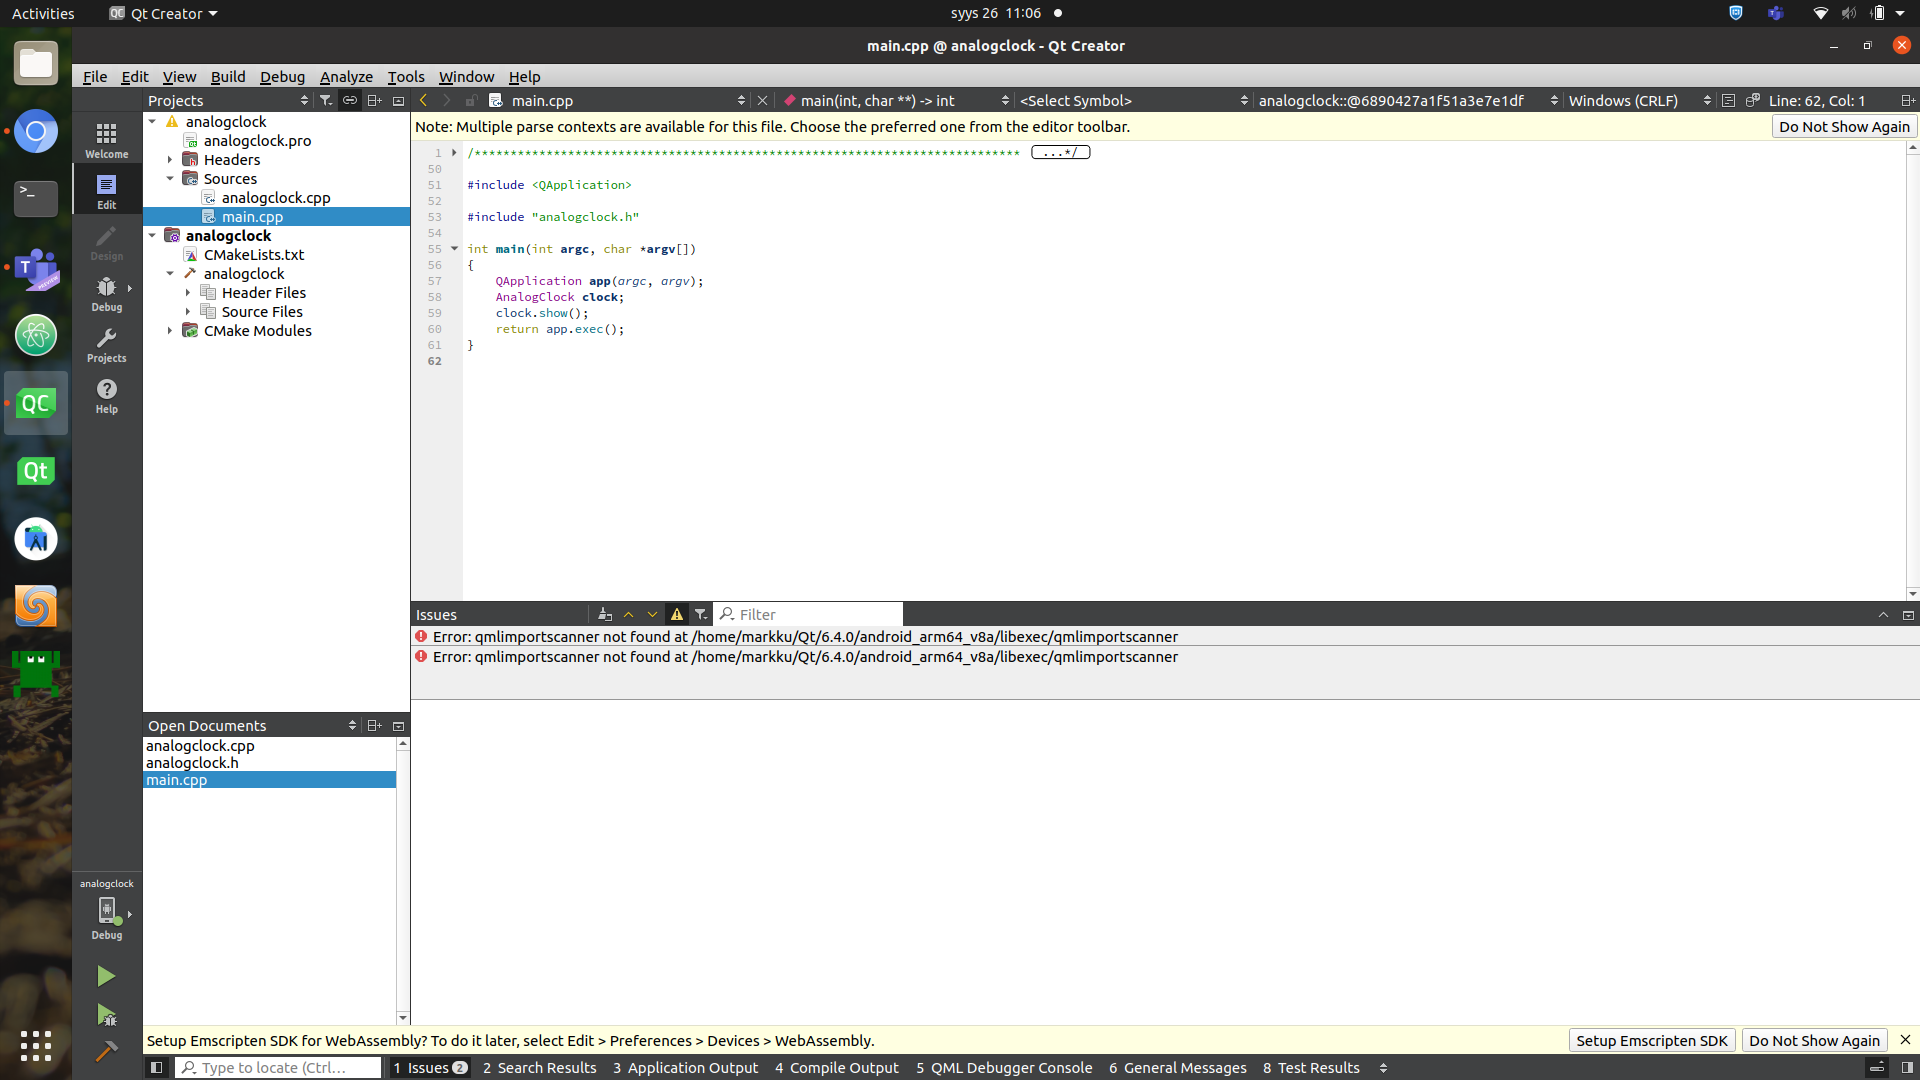Open the parse context analogclock dropdown

click(1407, 100)
